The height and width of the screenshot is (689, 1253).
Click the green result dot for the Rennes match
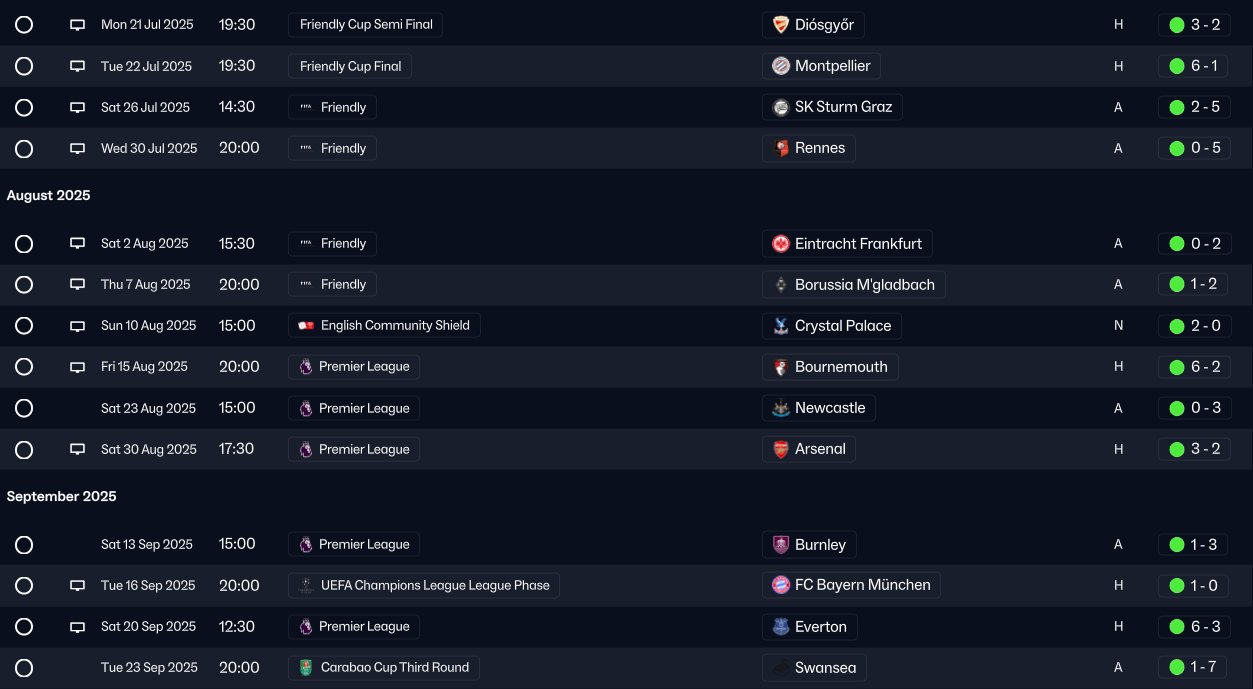click(1177, 148)
